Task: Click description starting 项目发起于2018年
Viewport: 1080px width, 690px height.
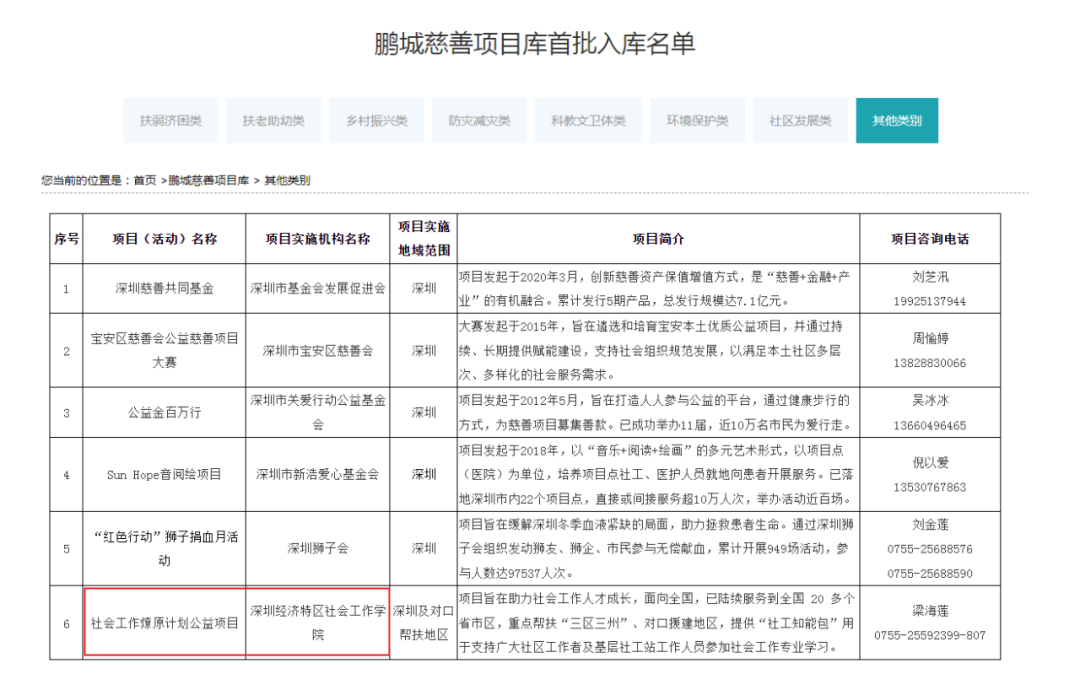Action: pyautogui.click(x=656, y=474)
